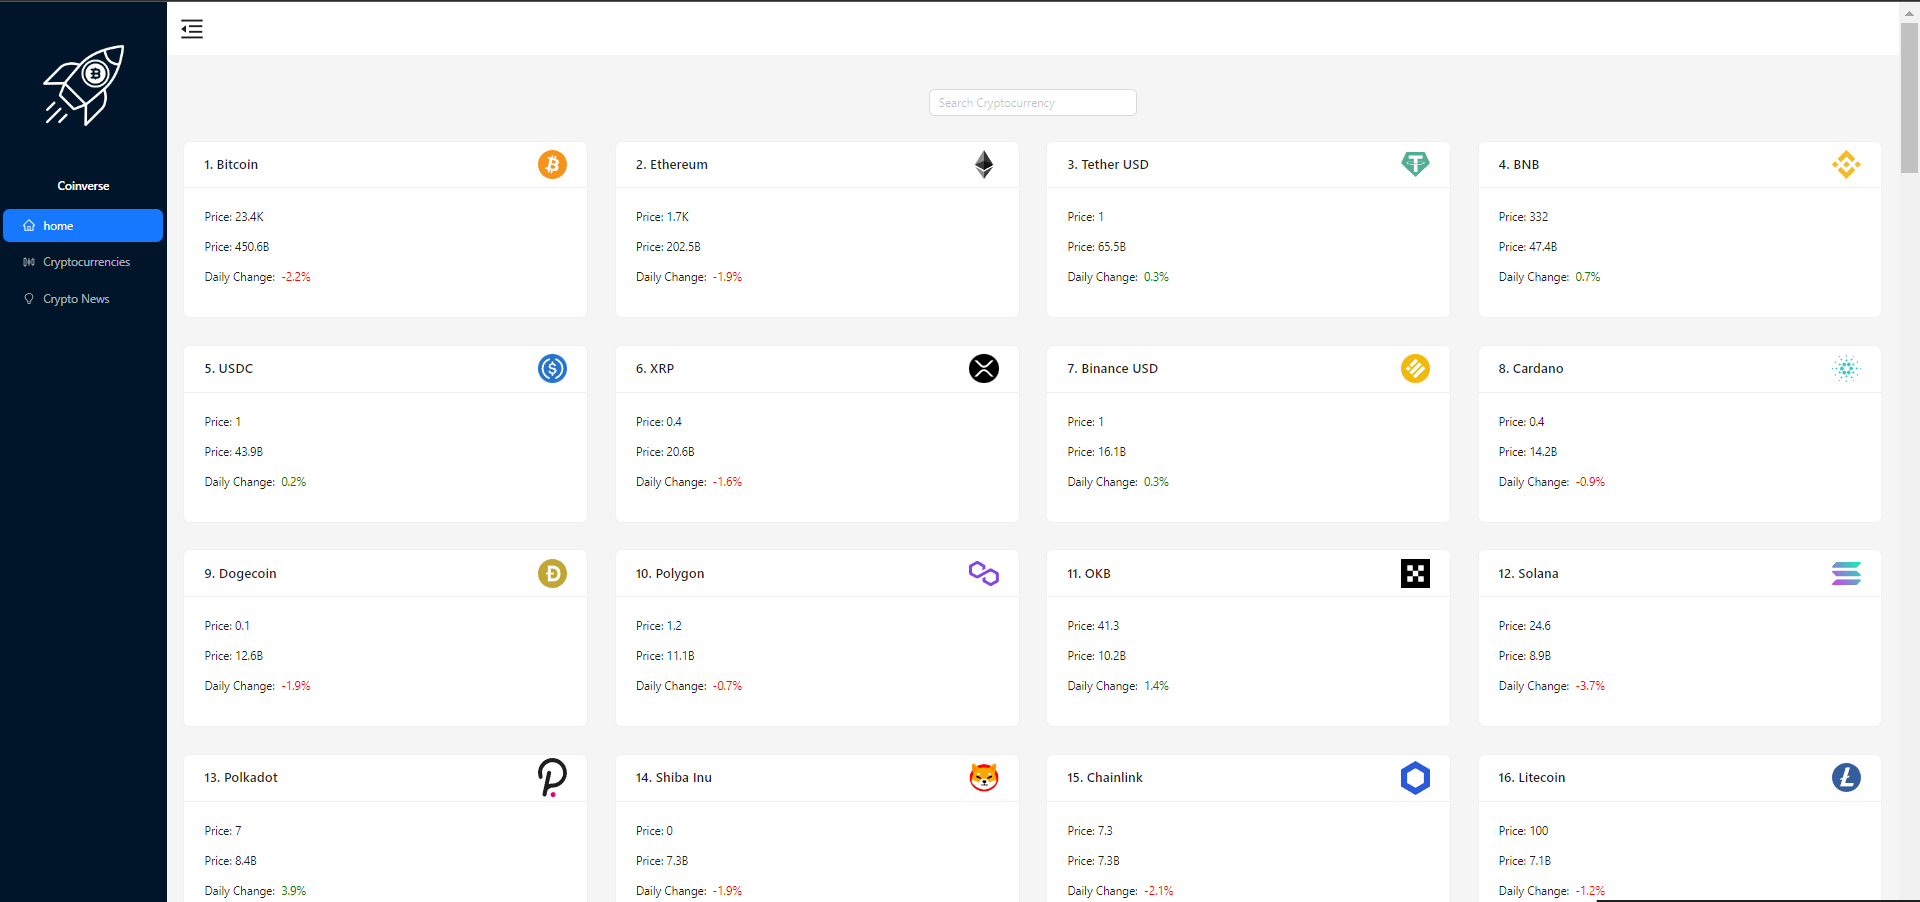Select the home menu item in the sidebar

tap(83, 226)
